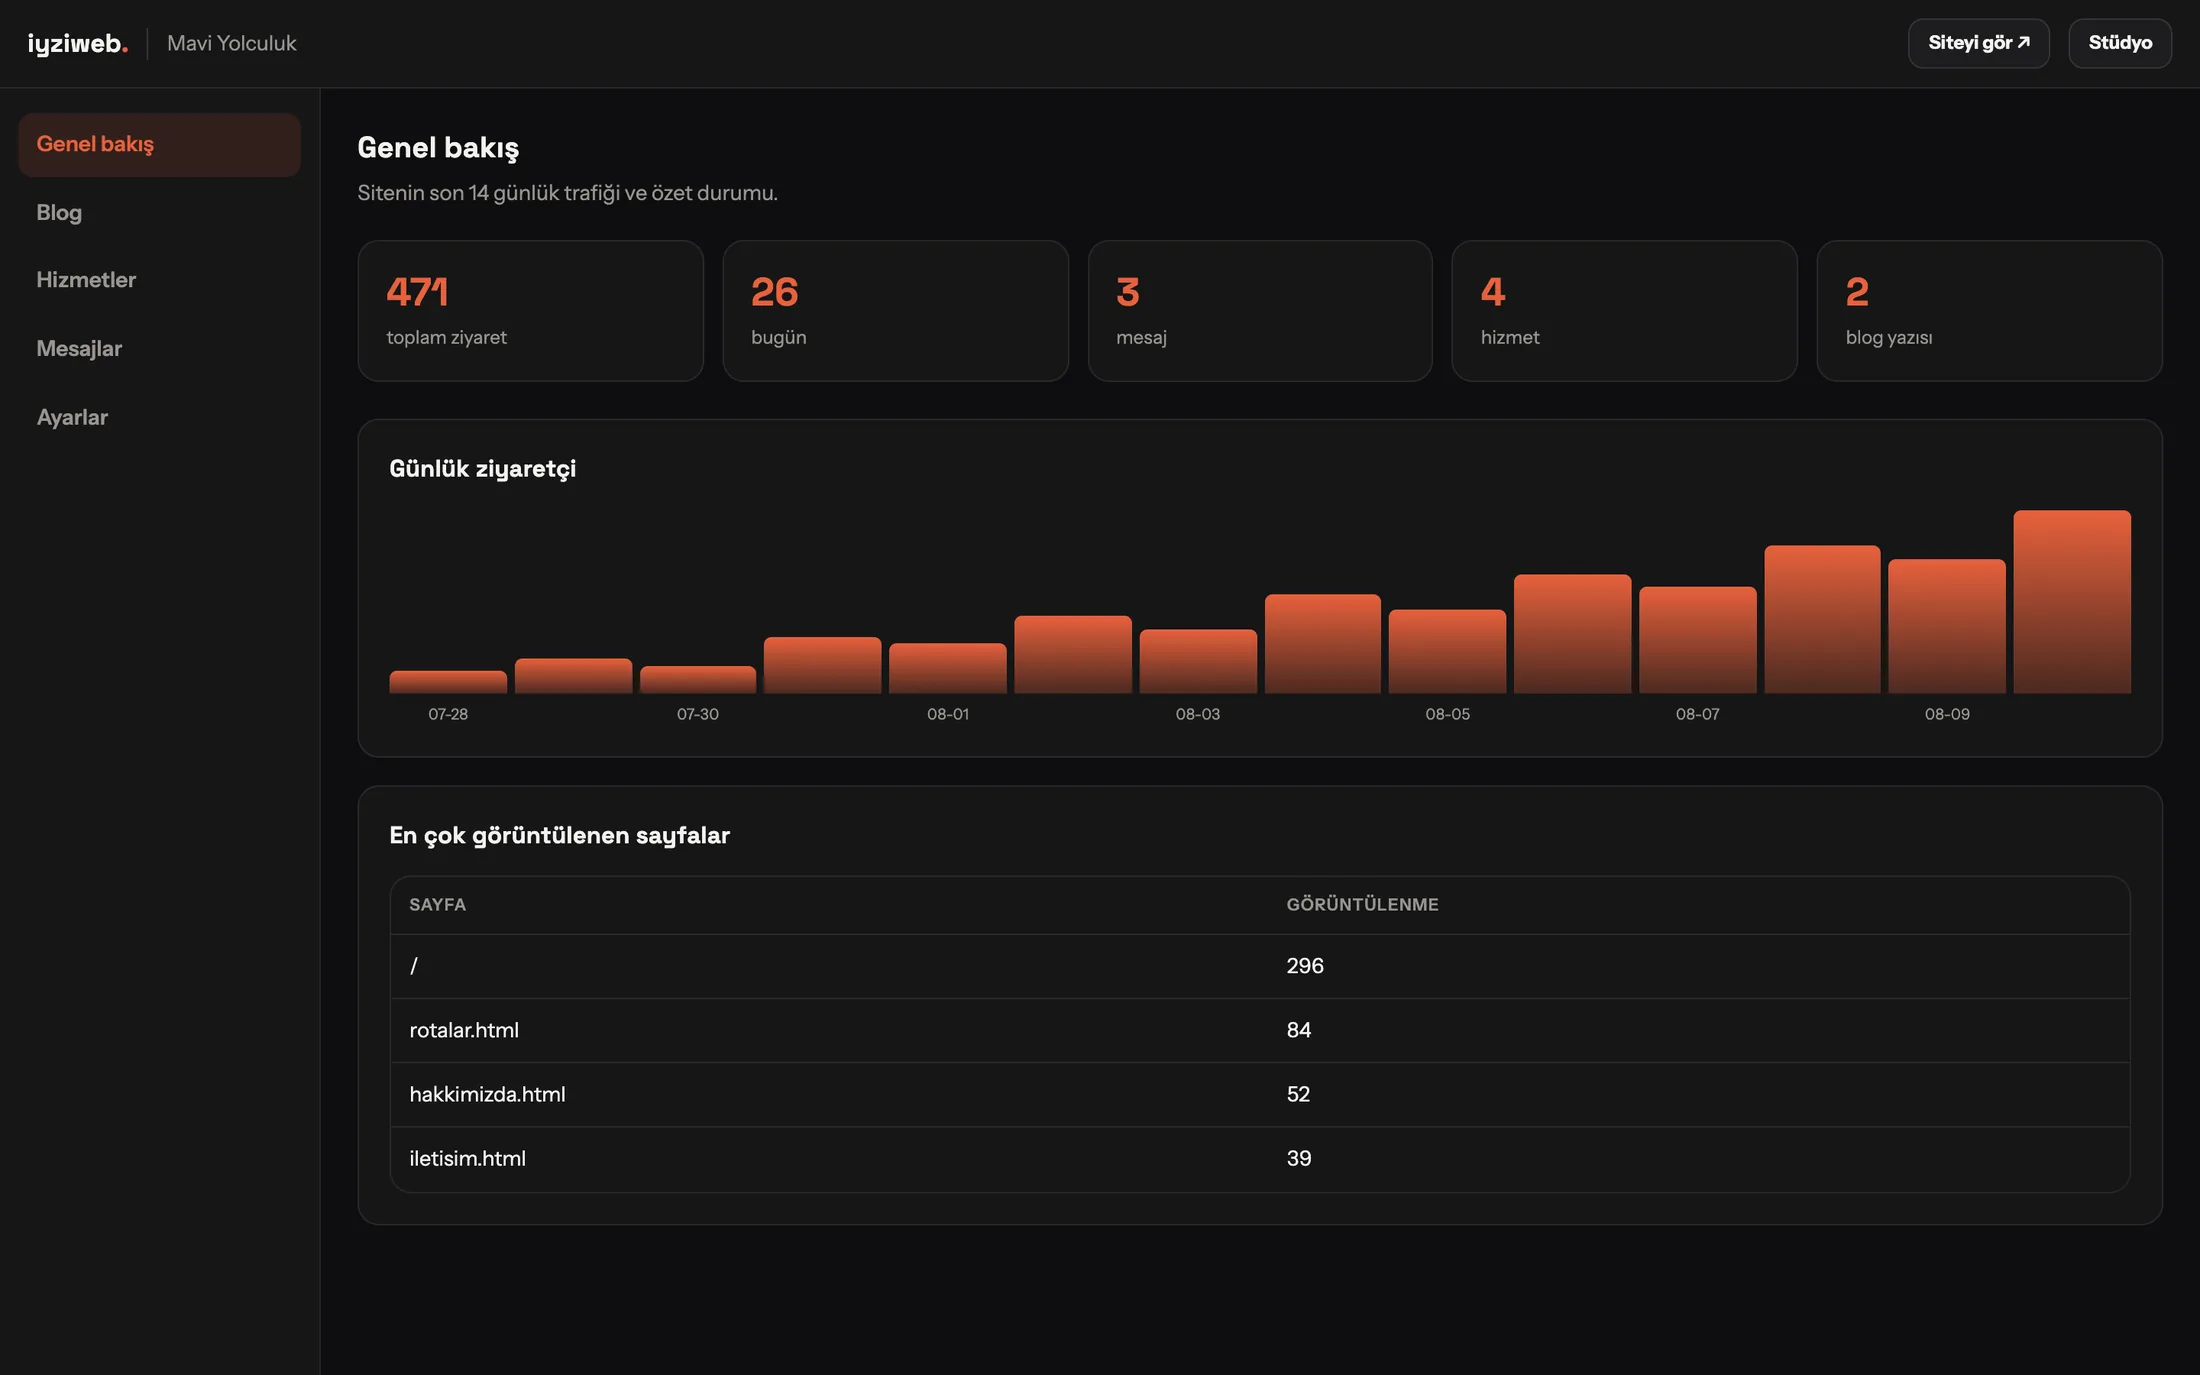Click the Mavi Yolculuk site name
The height and width of the screenshot is (1375, 2200).
tap(232, 43)
